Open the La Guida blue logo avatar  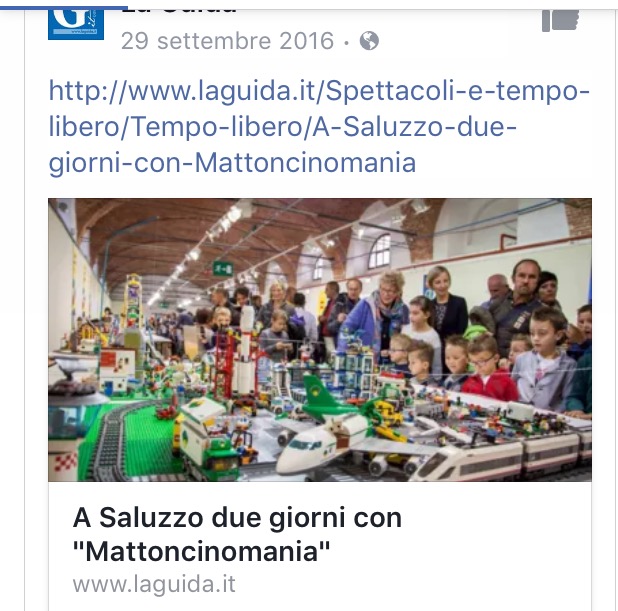point(76,25)
